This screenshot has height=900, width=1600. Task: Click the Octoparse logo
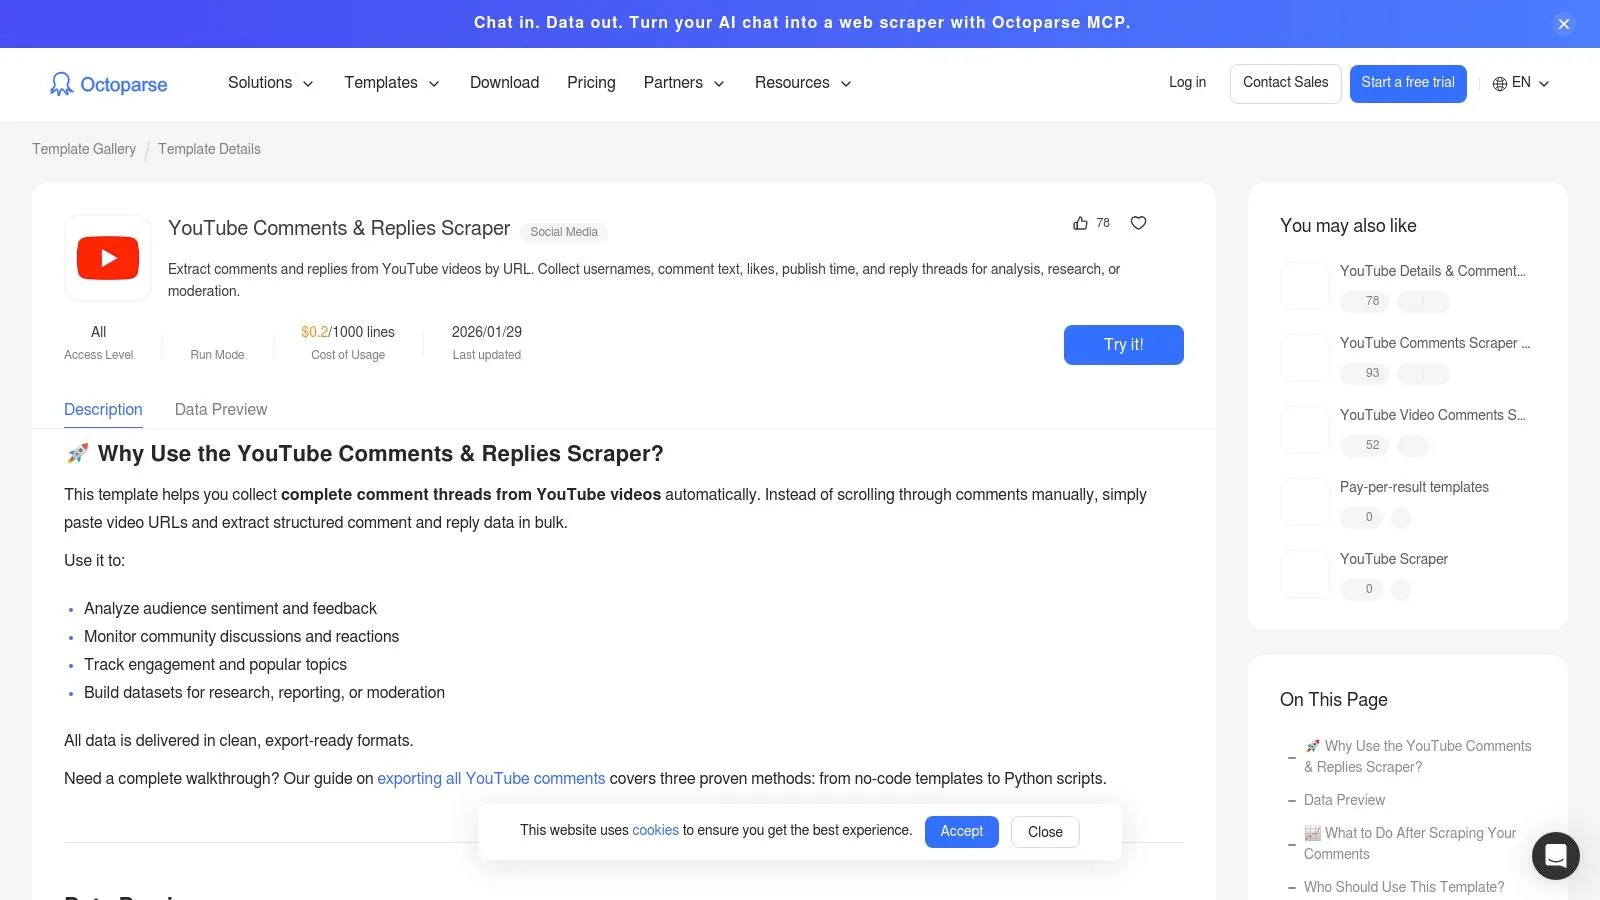[x=108, y=84]
